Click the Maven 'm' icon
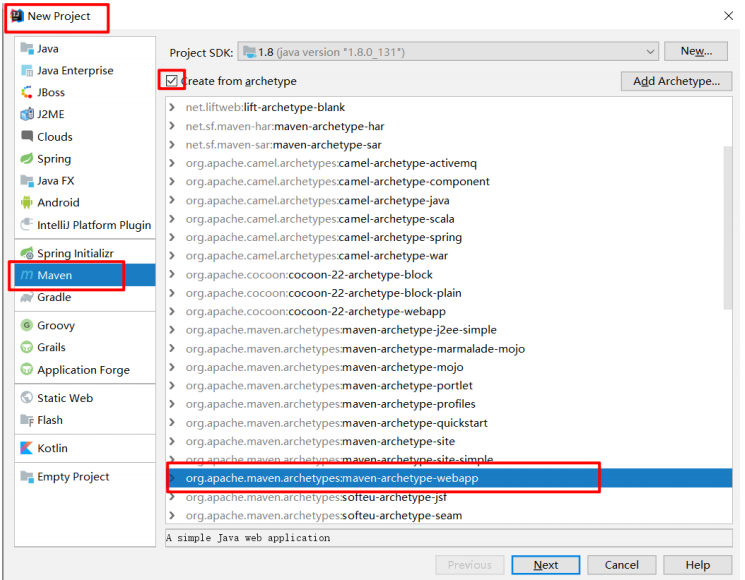The width and height of the screenshot is (745, 580). point(27,275)
